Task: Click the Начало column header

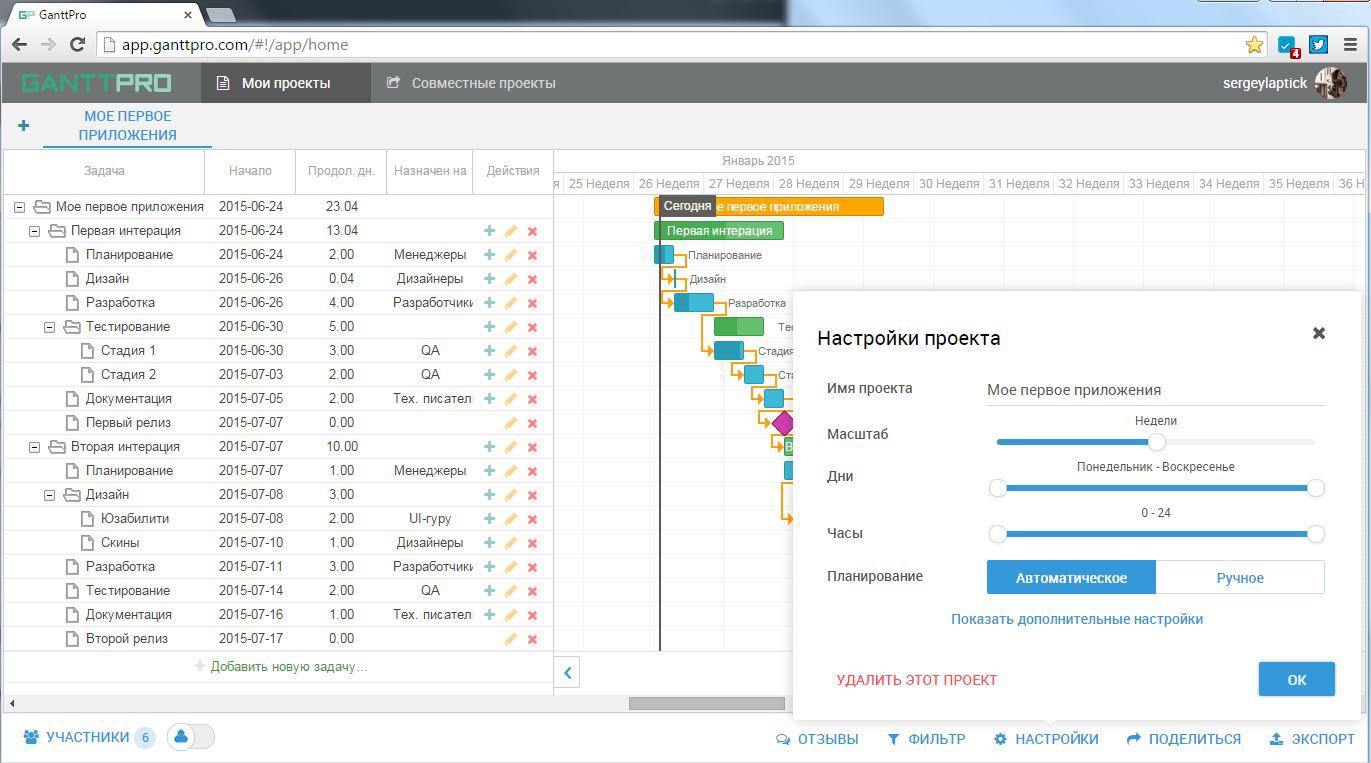Action: click(250, 171)
